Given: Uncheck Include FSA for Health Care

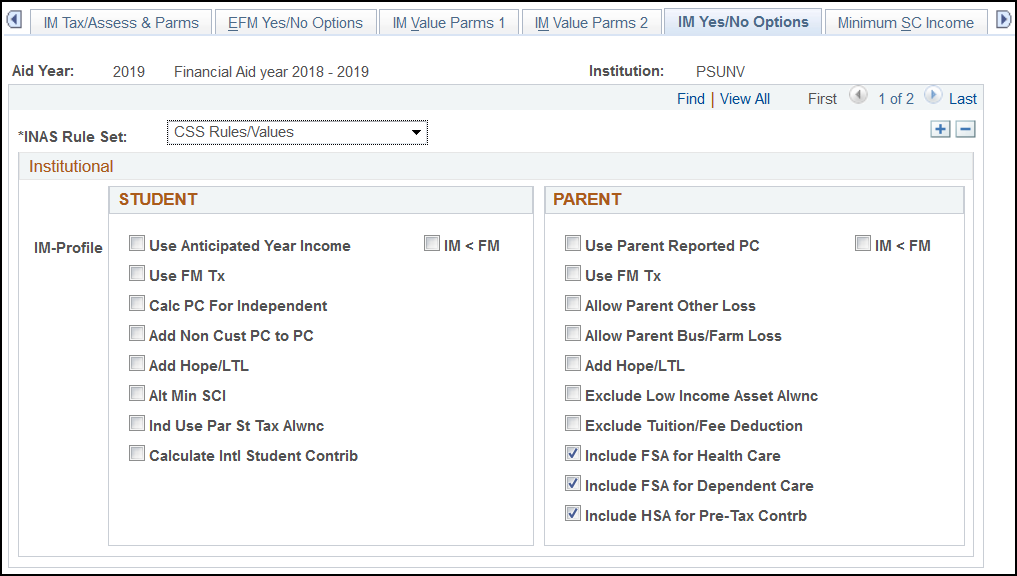Looking at the screenshot, I should 573,454.
